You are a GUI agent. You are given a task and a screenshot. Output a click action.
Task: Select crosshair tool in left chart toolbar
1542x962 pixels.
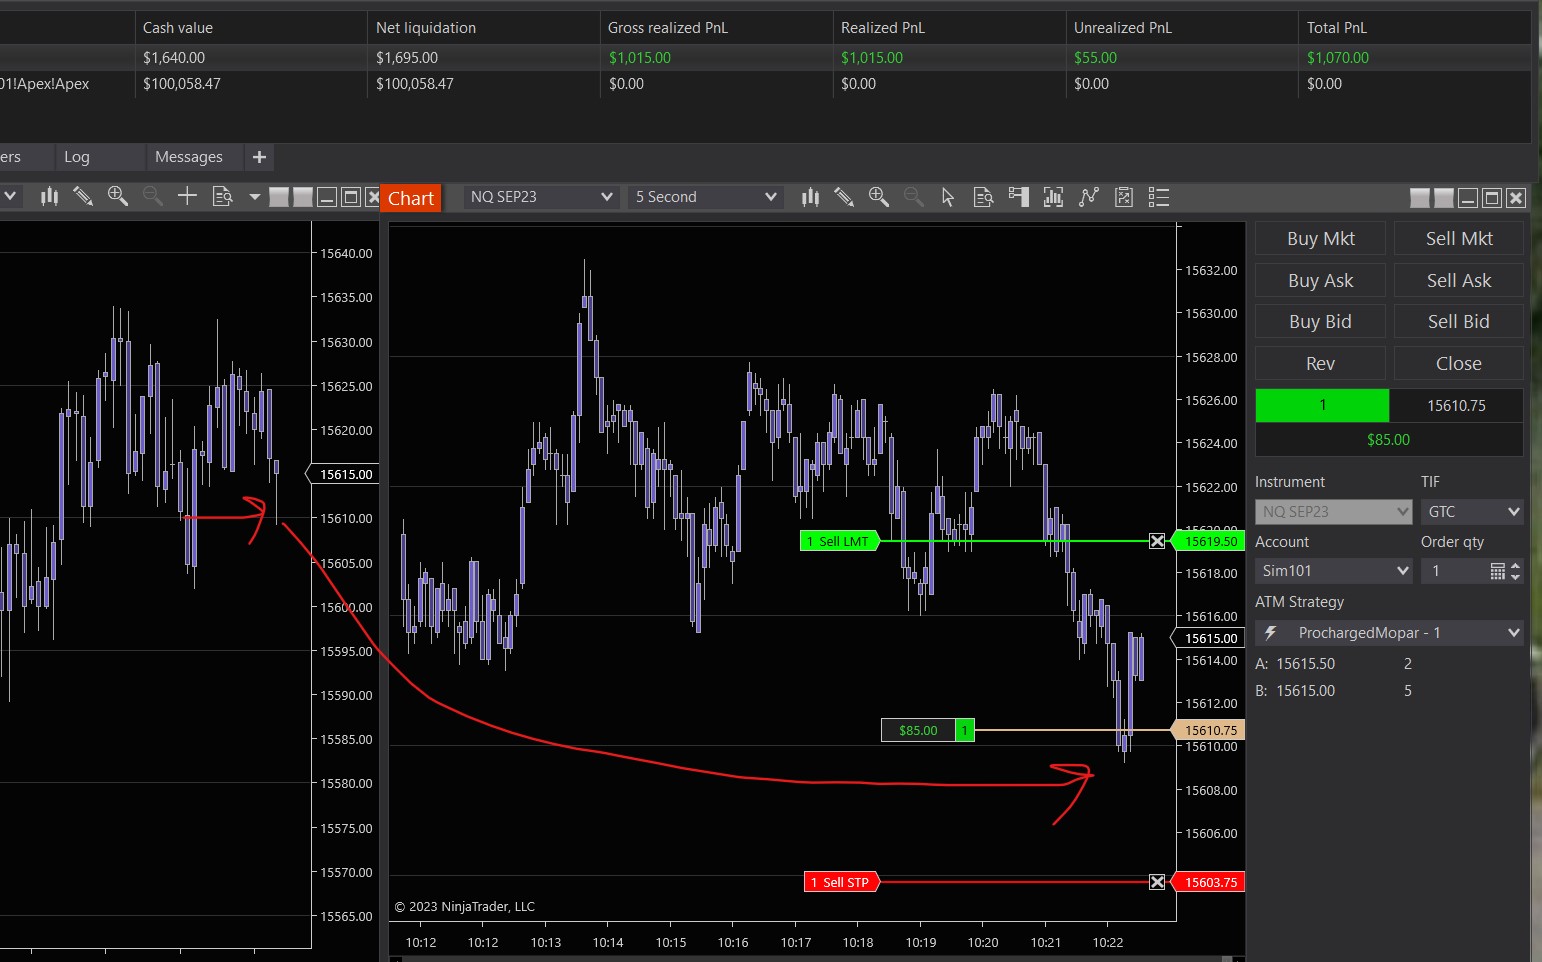[x=187, y=196]
